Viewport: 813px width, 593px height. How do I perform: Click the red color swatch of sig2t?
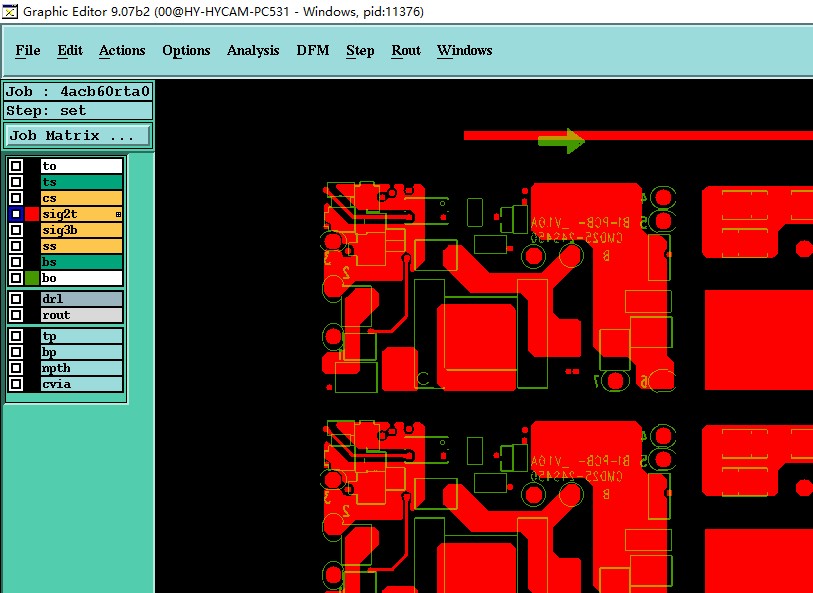point(32,214)
